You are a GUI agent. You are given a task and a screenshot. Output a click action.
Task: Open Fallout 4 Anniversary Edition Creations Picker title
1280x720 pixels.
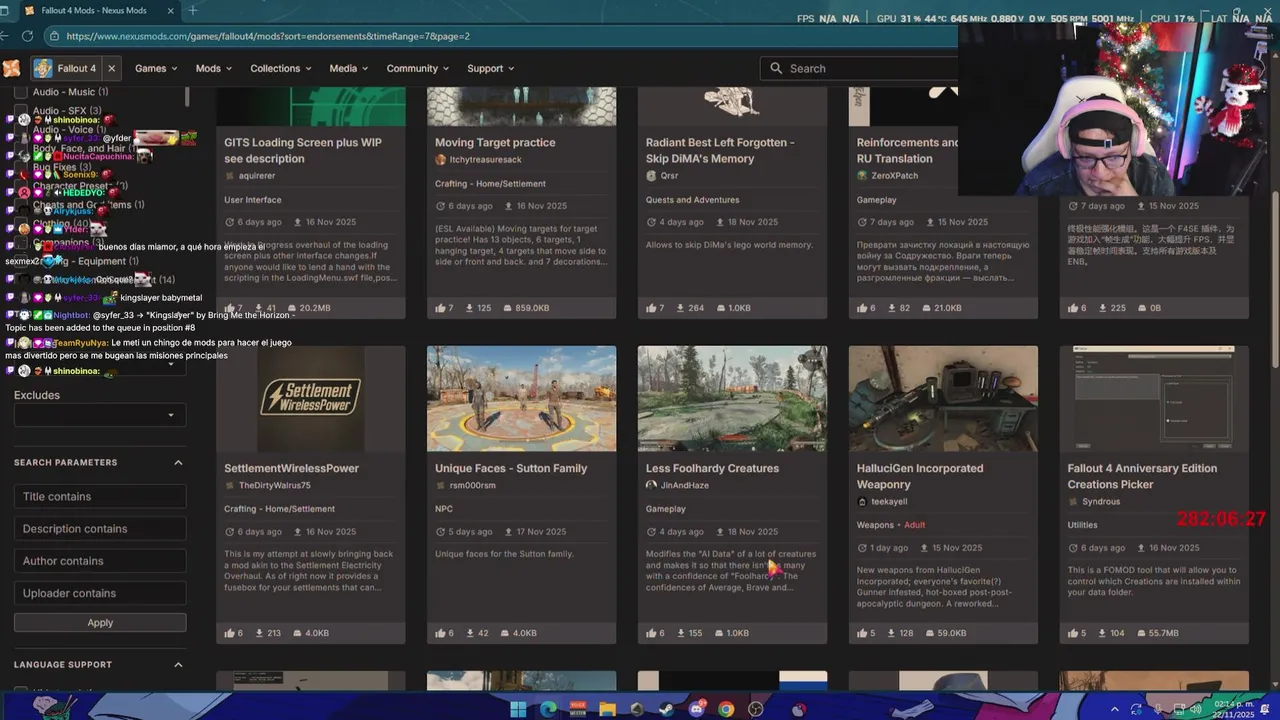[x=1142, y=476]
